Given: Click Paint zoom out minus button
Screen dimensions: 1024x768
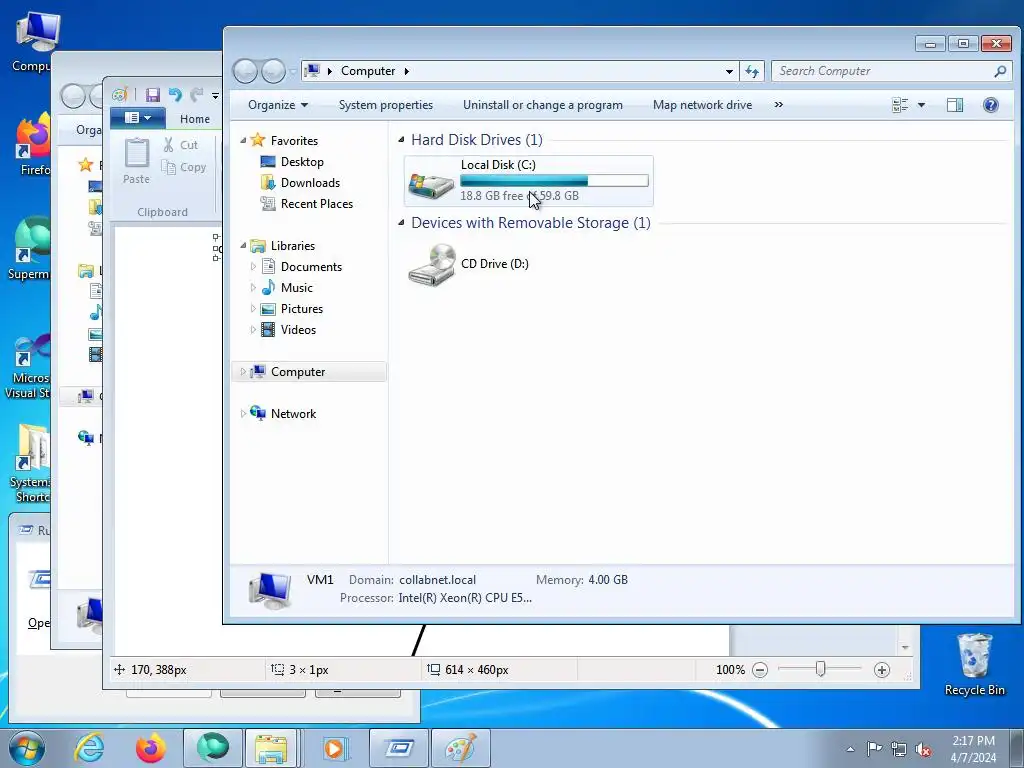Looking at the screenshot, I should [x=760, y=670].
